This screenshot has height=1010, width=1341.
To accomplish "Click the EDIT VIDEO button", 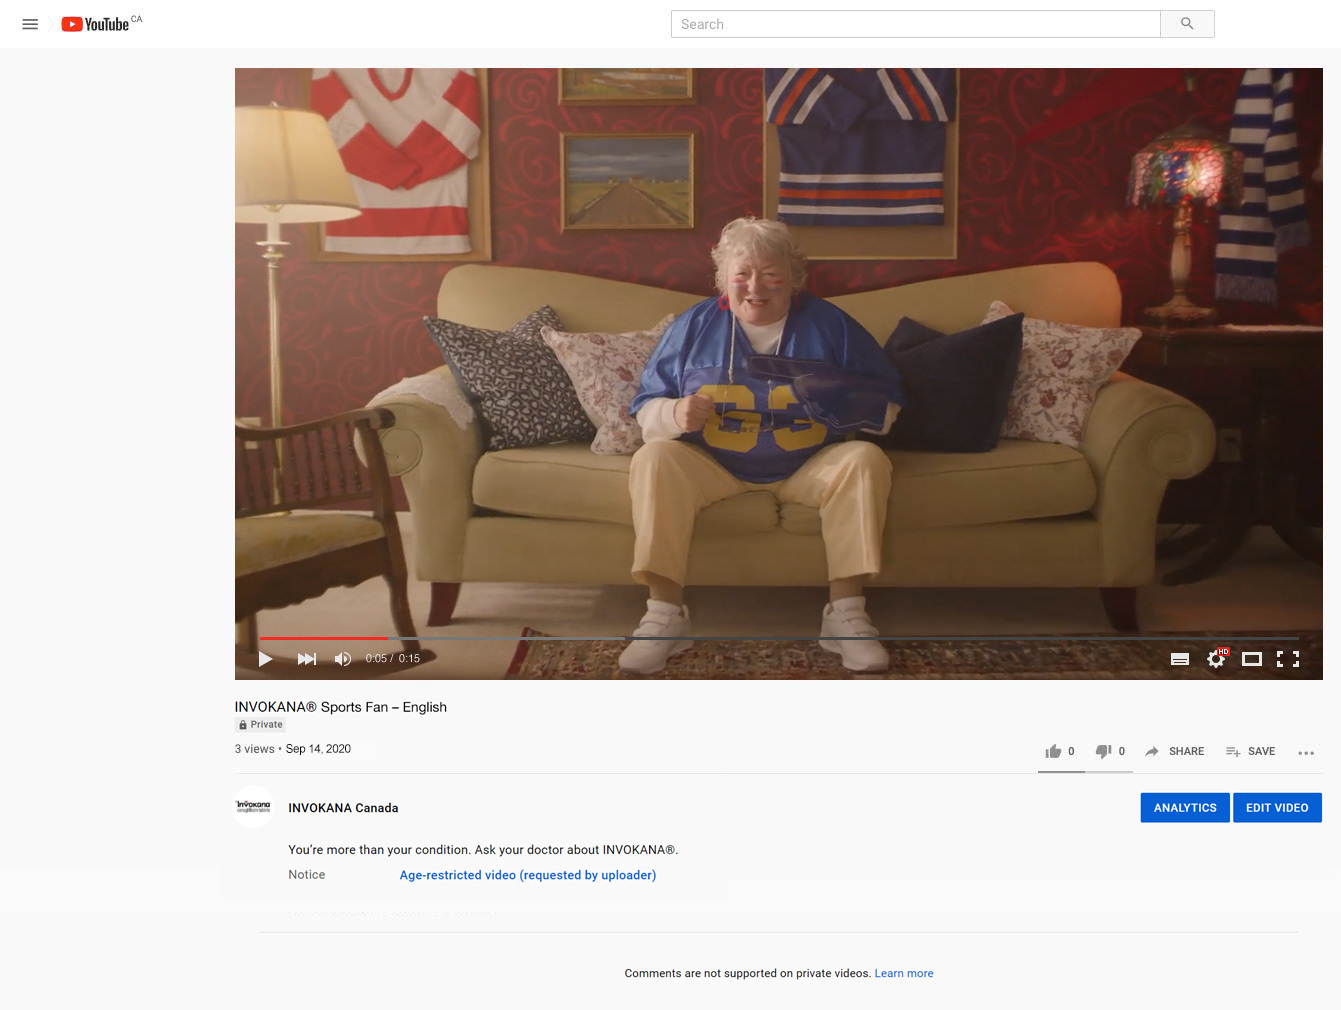I will pyautogui.click(x=1277, y=808).
